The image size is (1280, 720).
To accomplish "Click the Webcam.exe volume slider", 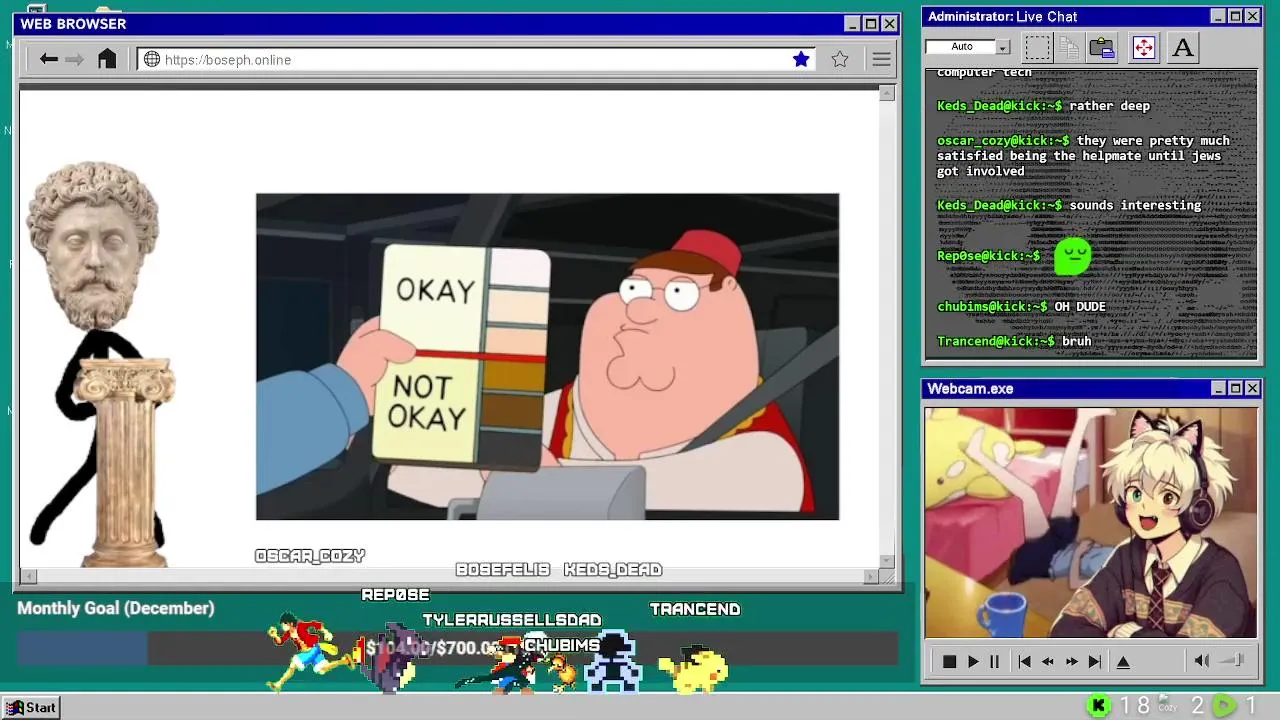I will [1233, 660].
